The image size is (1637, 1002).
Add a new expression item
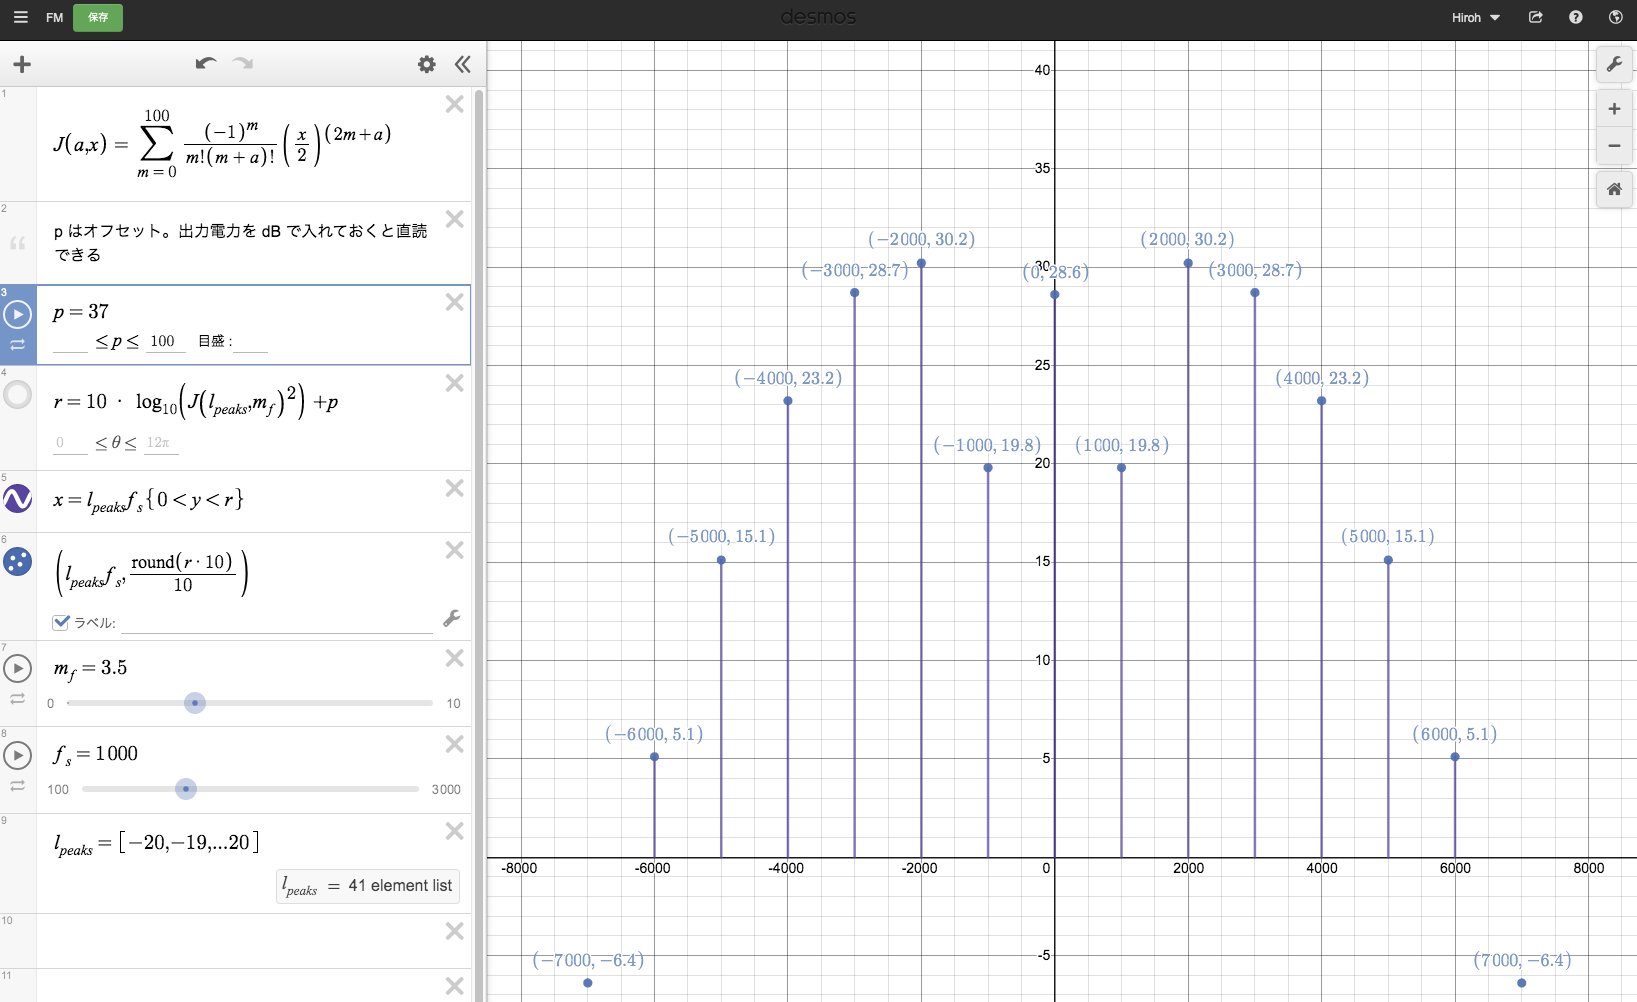click(22, 65)
